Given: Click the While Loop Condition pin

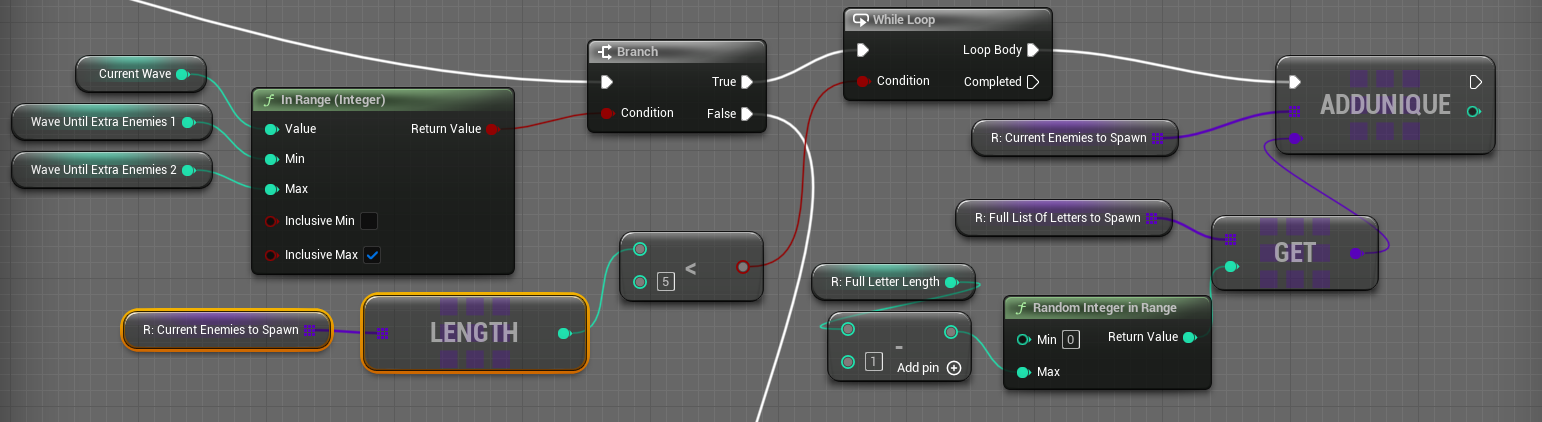Looking at the screenshot, I should (x=863, y=81).
